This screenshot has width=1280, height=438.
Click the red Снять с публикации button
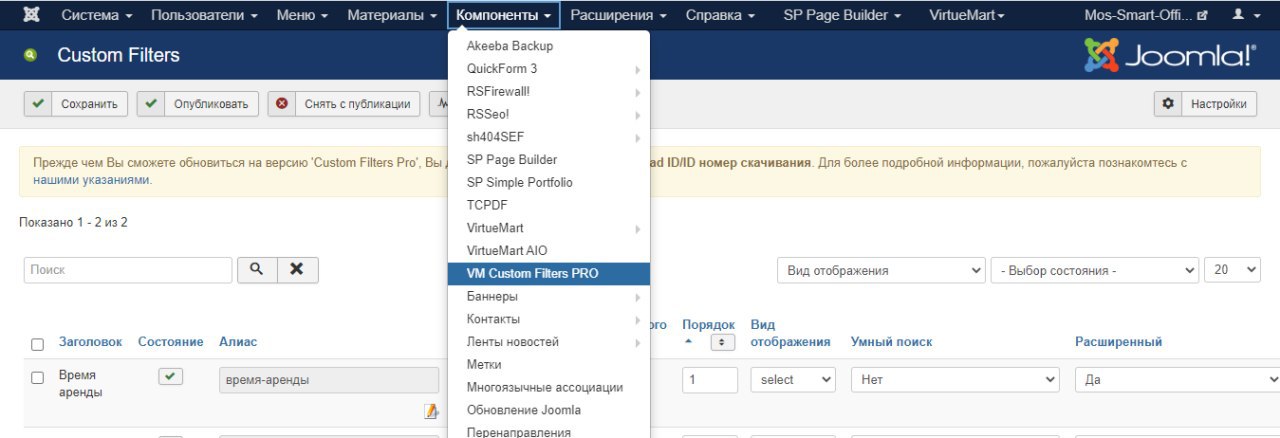(x=344, y=104)
